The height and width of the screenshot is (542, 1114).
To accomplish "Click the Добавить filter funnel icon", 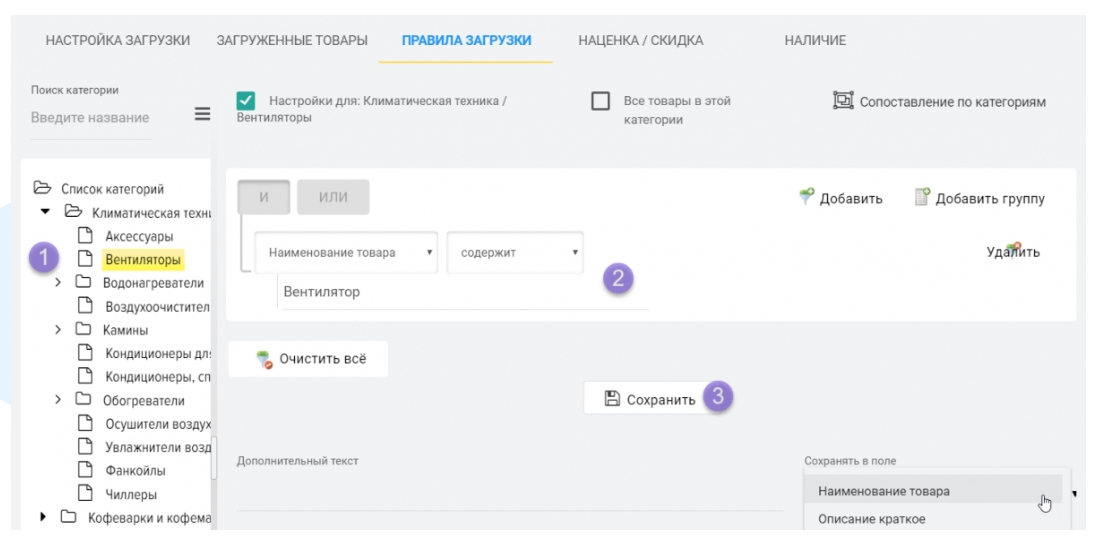I will tap(806, 197).
